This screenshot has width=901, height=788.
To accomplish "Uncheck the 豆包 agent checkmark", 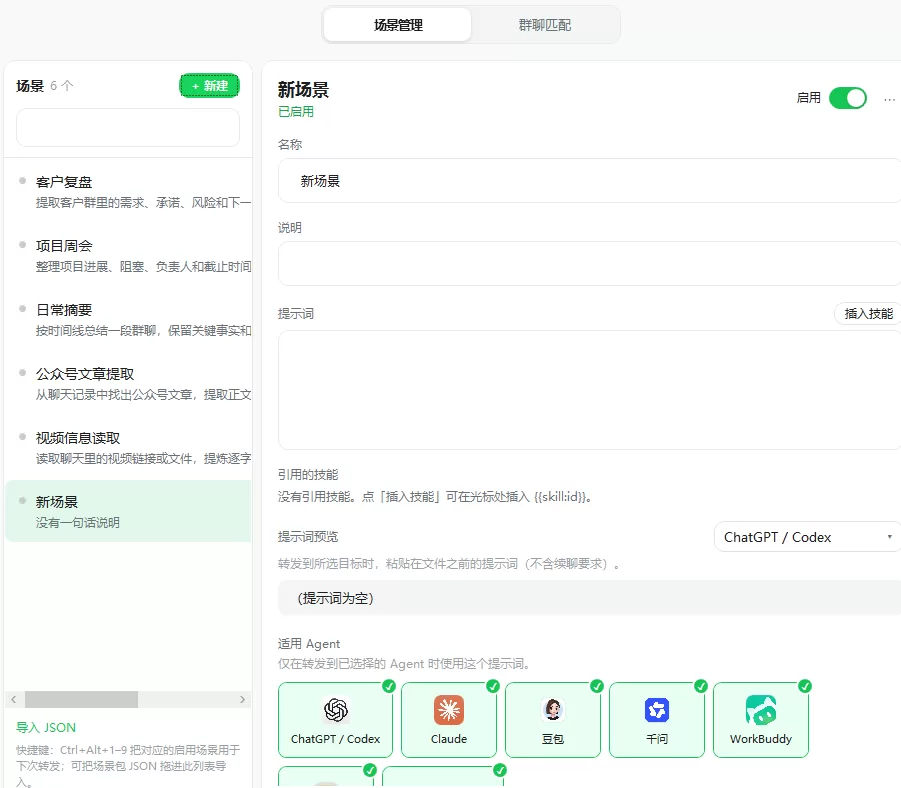I will (x=597, y=686).
